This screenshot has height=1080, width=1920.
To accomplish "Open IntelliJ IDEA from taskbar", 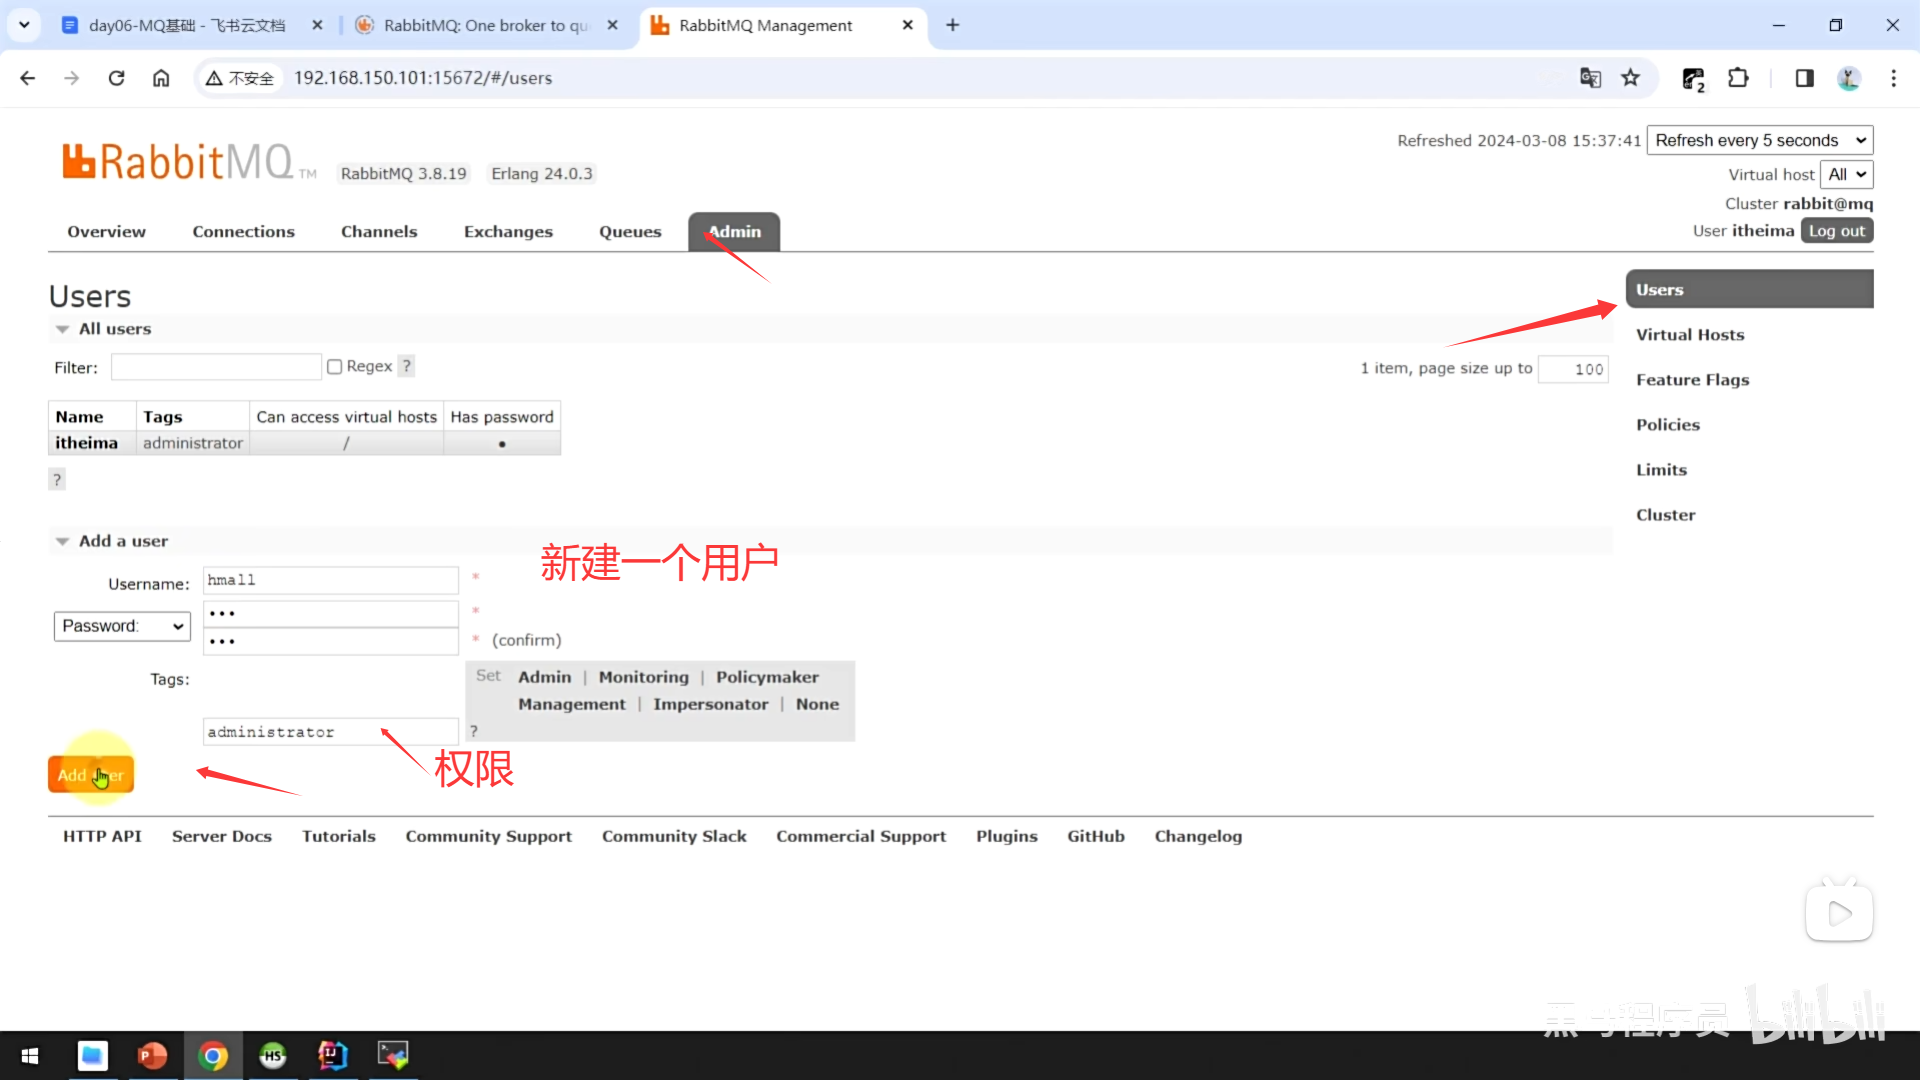I will (x=332, y=1055).
